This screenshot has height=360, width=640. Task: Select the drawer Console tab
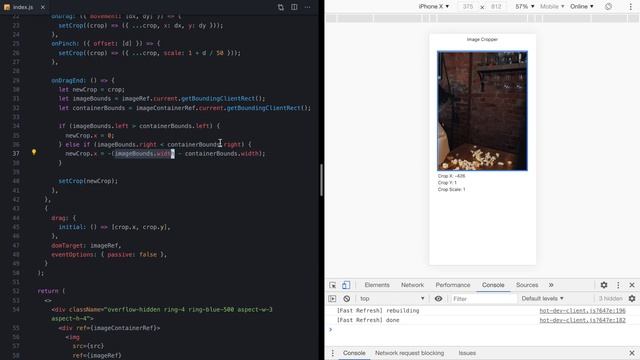point(354,353)
